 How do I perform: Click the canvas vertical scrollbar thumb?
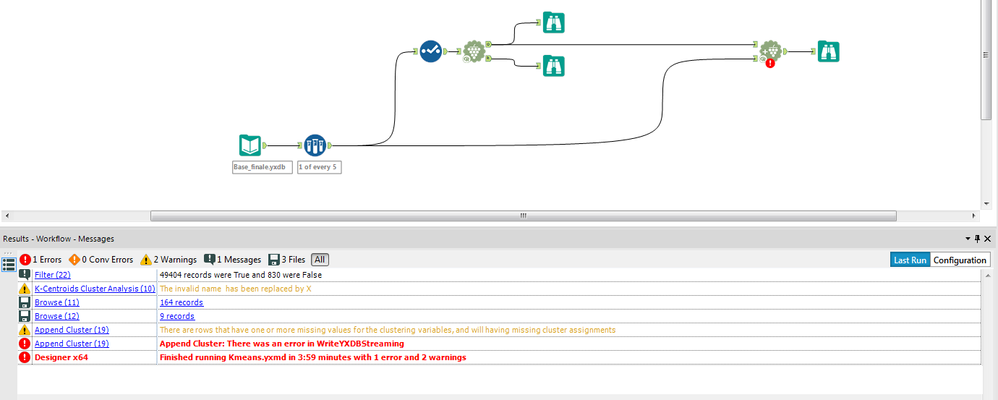click(x=986, y=59)
